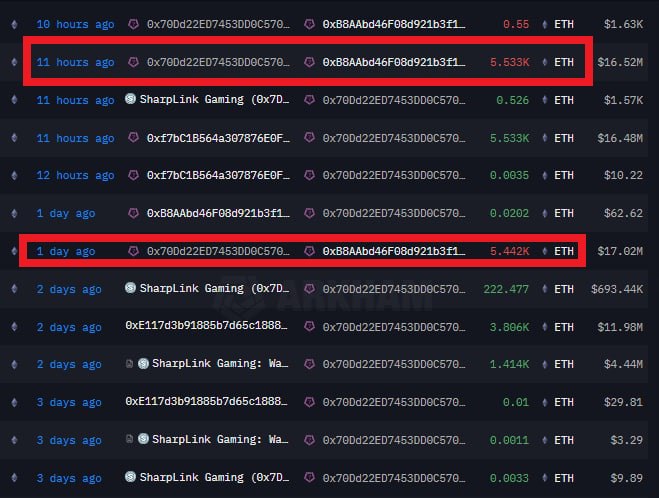Screen dimensions: 659x498
Task: Click the SharpLink Gaming logo in the 0.0033 ETH row
Action: (130, 477)
